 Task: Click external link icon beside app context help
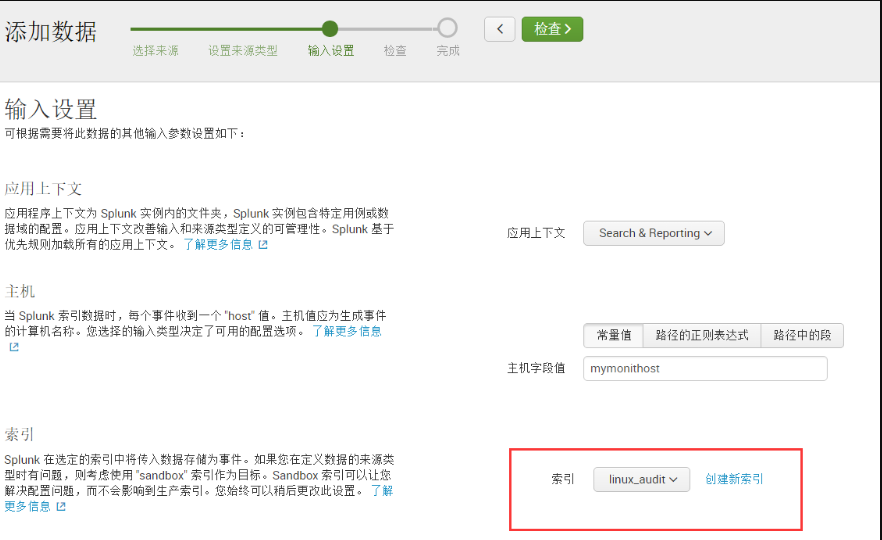coord(263,245)
